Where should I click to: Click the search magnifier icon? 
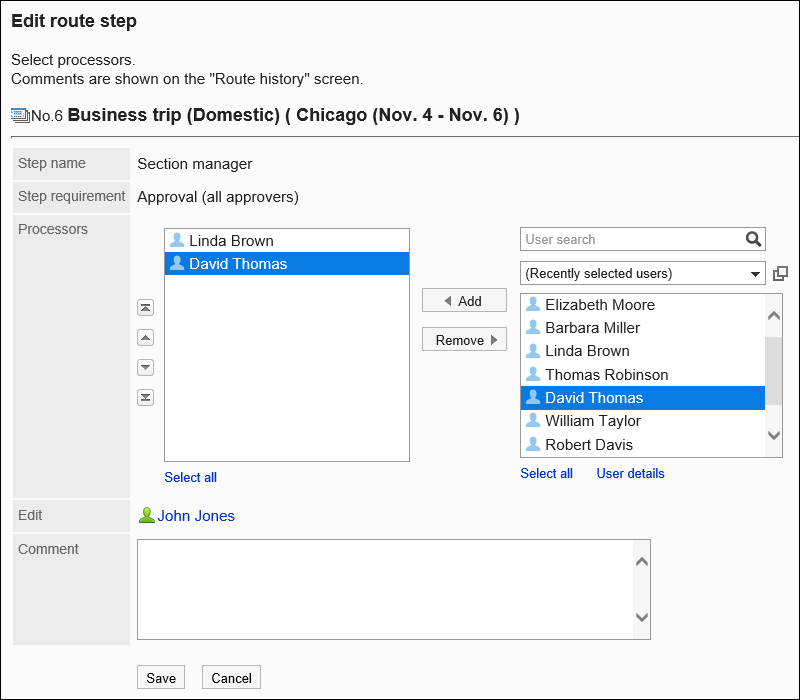point(753,239)
